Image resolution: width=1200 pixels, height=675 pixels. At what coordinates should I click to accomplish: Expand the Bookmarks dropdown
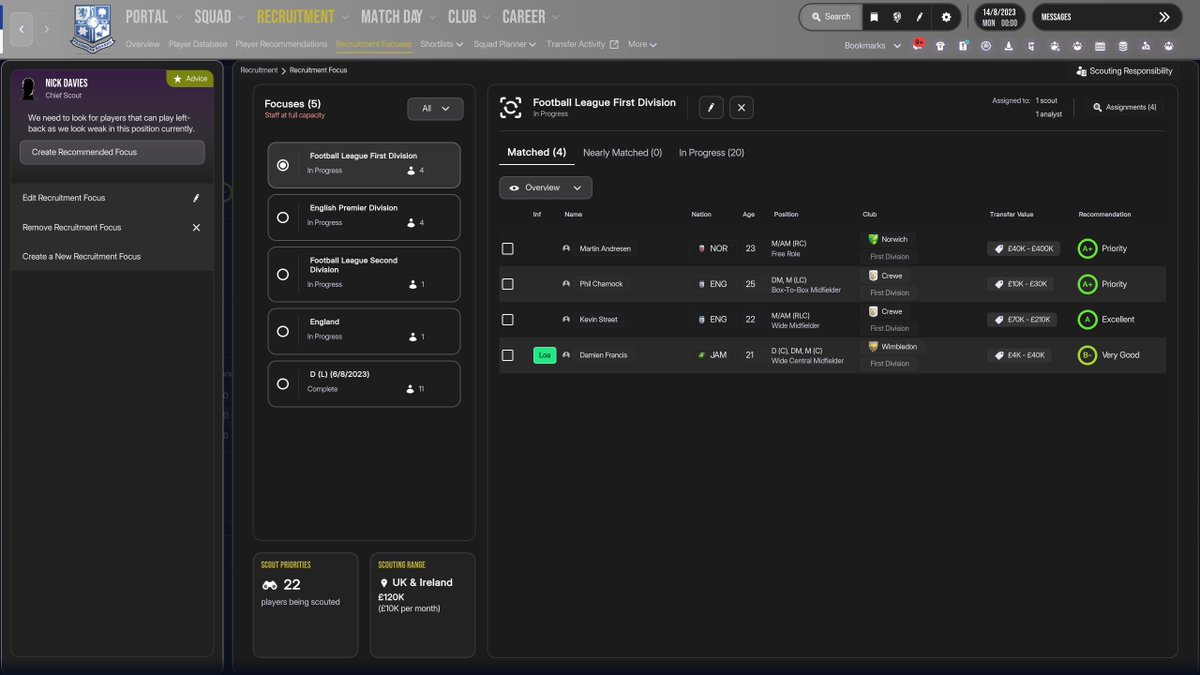872,45
